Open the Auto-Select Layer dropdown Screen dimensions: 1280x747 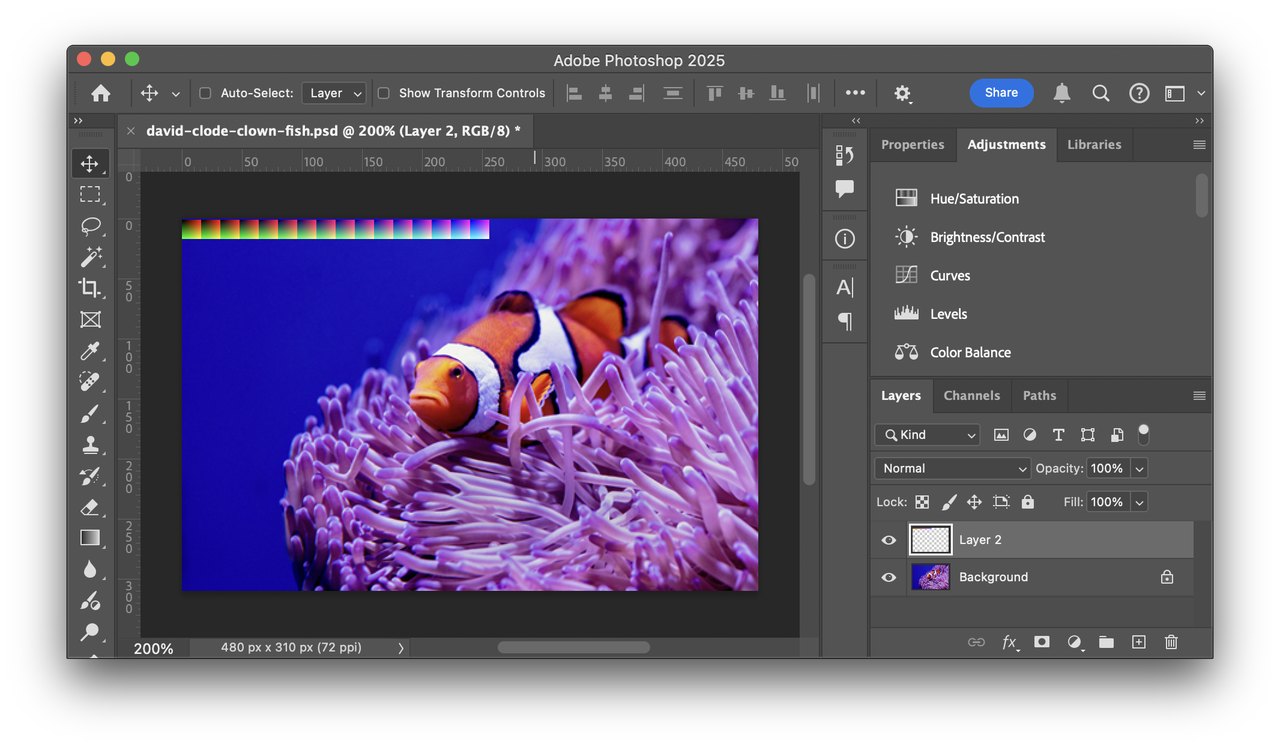click(334, 93)
